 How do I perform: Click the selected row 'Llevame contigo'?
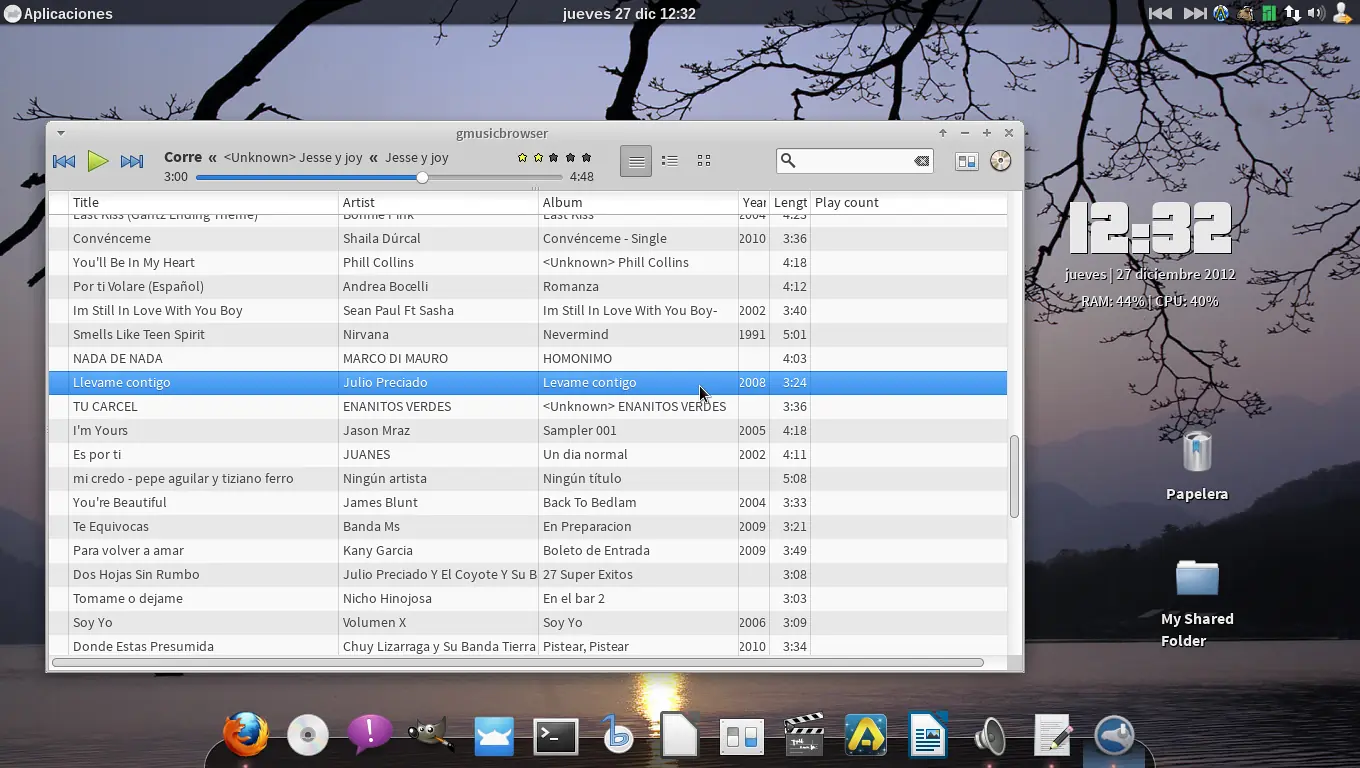pyautogui.click(x=528, y=382)
